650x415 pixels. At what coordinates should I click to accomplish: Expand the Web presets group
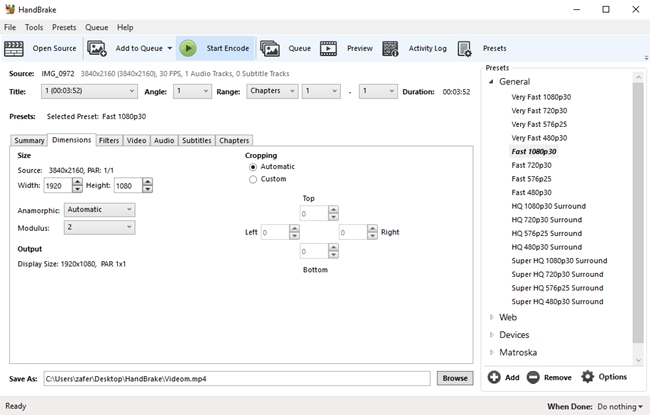[x=492, y=317]
